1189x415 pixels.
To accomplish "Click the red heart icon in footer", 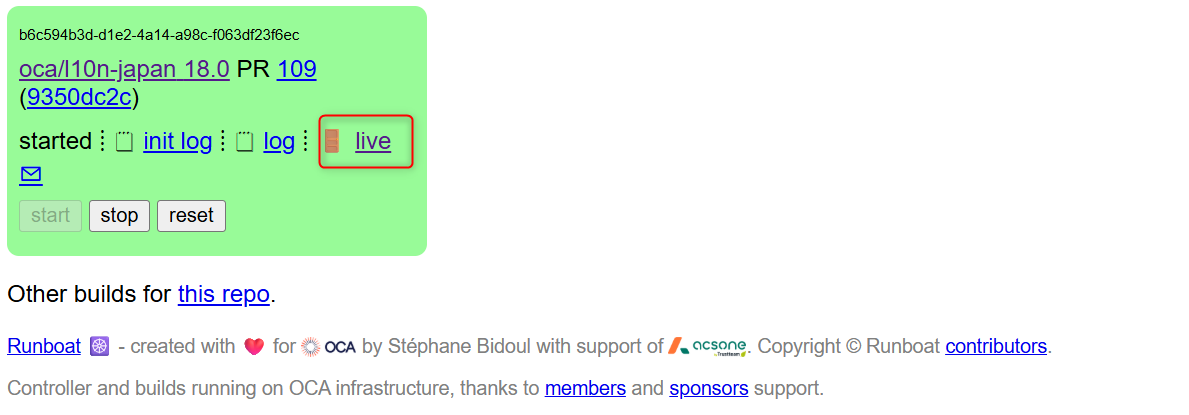I will 254,347.
